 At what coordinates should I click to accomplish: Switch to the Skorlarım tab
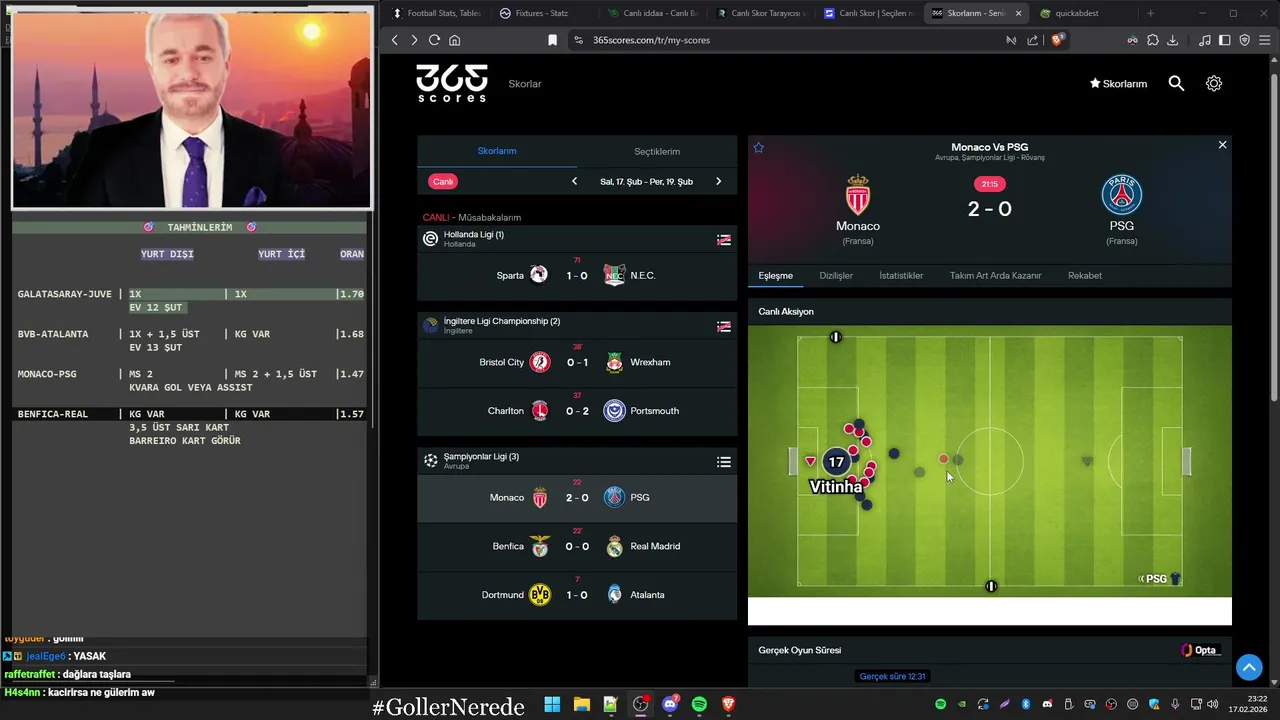coord(497,151)
